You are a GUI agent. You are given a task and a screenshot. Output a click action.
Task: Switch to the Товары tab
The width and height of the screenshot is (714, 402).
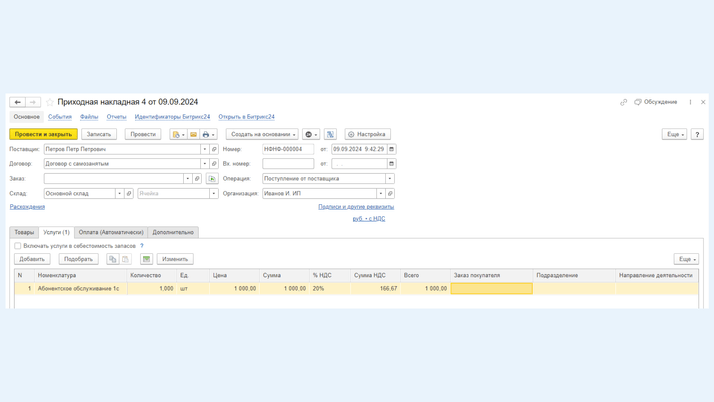pos(24,232)
